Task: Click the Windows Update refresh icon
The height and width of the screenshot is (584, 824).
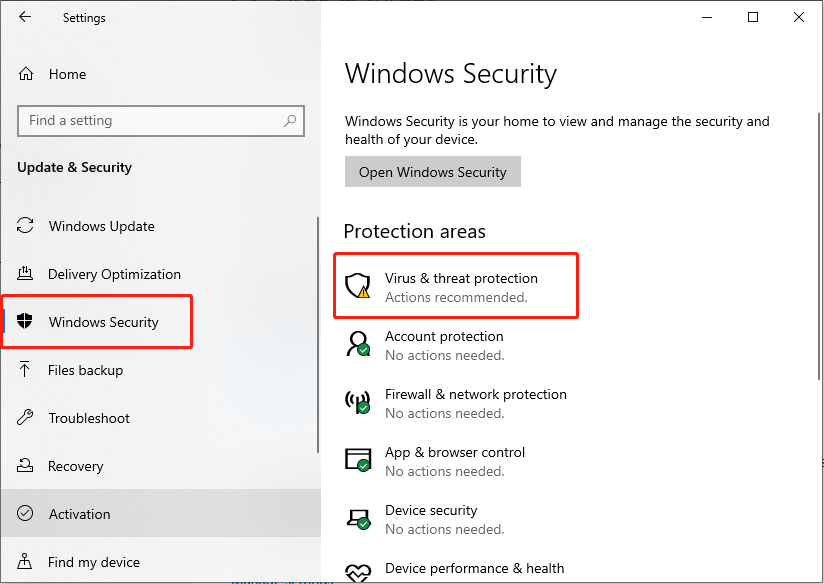Action: pyautogui.click(x=25, y=226)
